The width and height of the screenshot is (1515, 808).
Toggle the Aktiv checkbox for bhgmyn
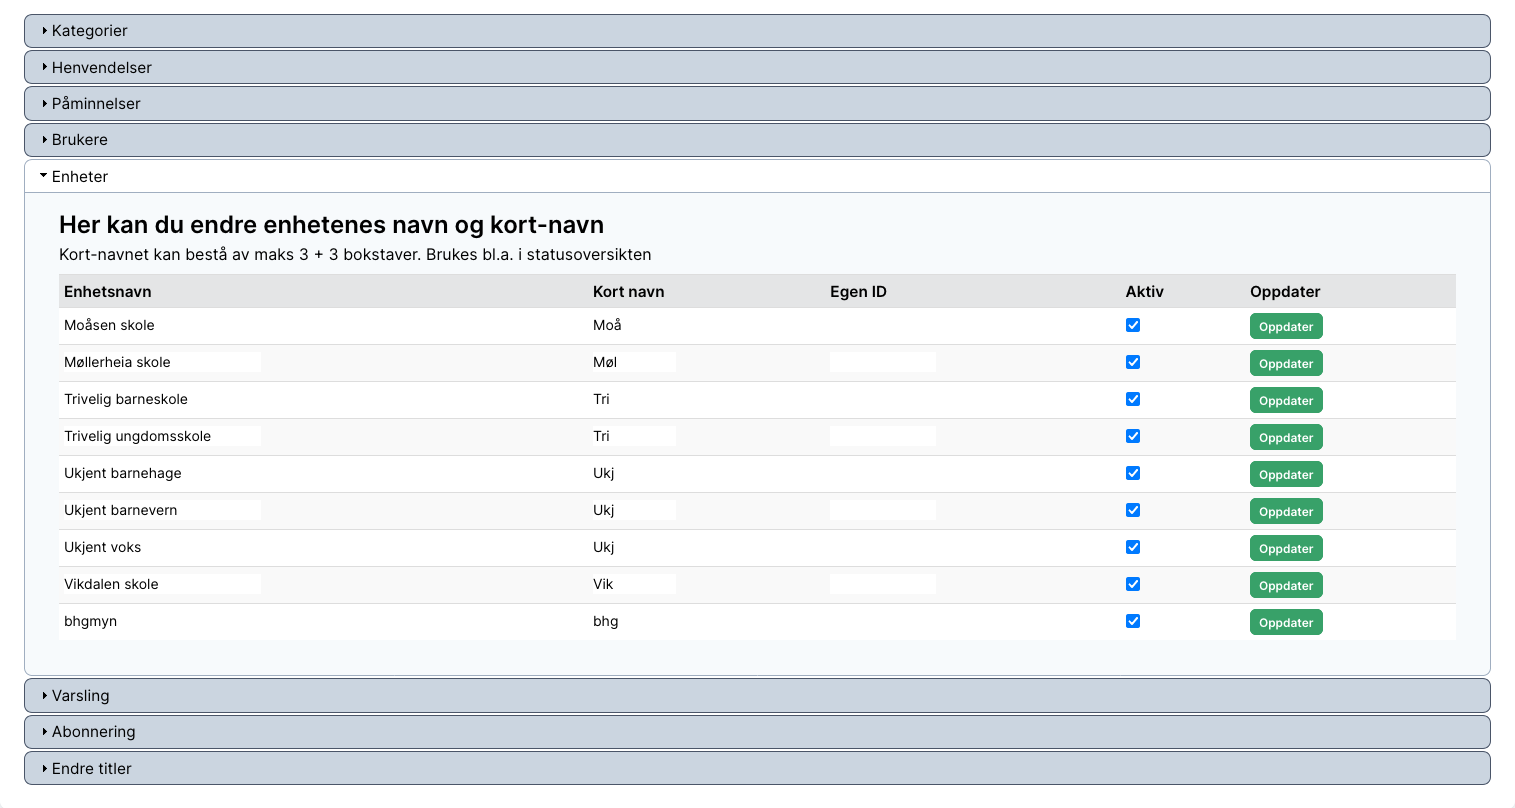[x=1133, y=621]
